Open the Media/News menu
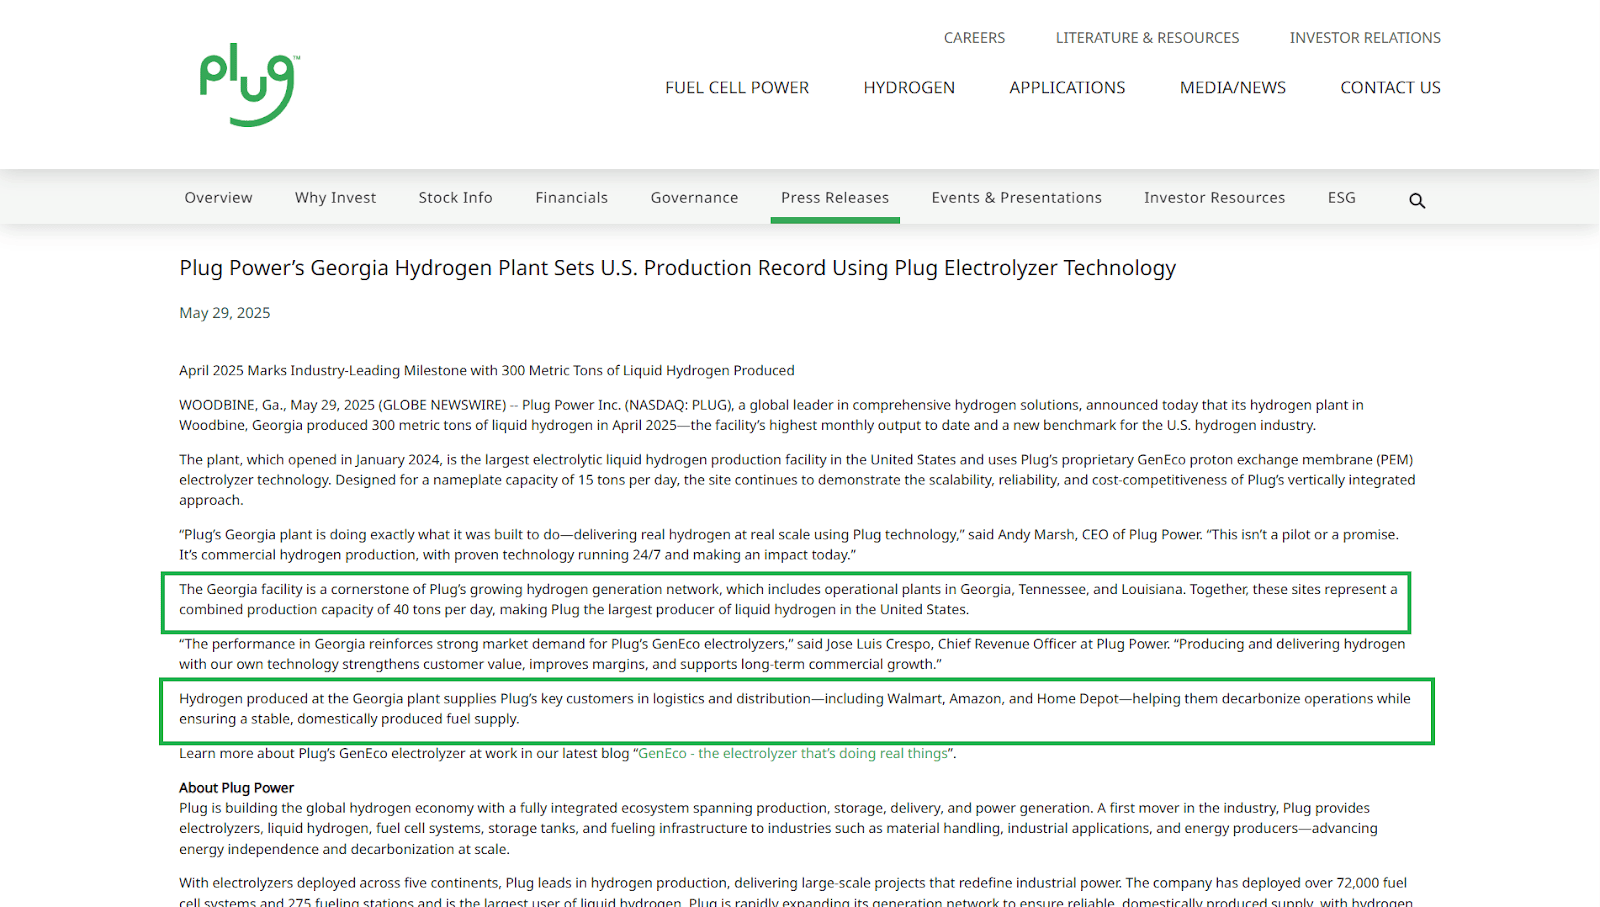1600x907 pixels. 1233,88
